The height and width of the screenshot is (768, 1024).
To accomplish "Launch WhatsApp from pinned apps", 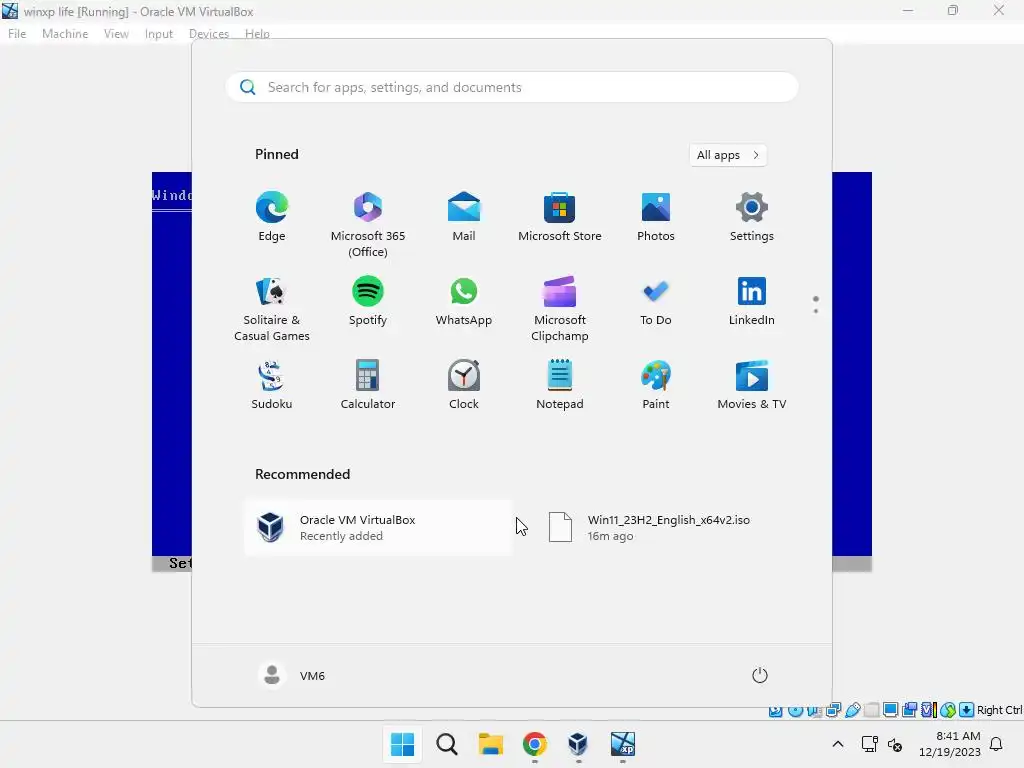I will tap(464, 300).
